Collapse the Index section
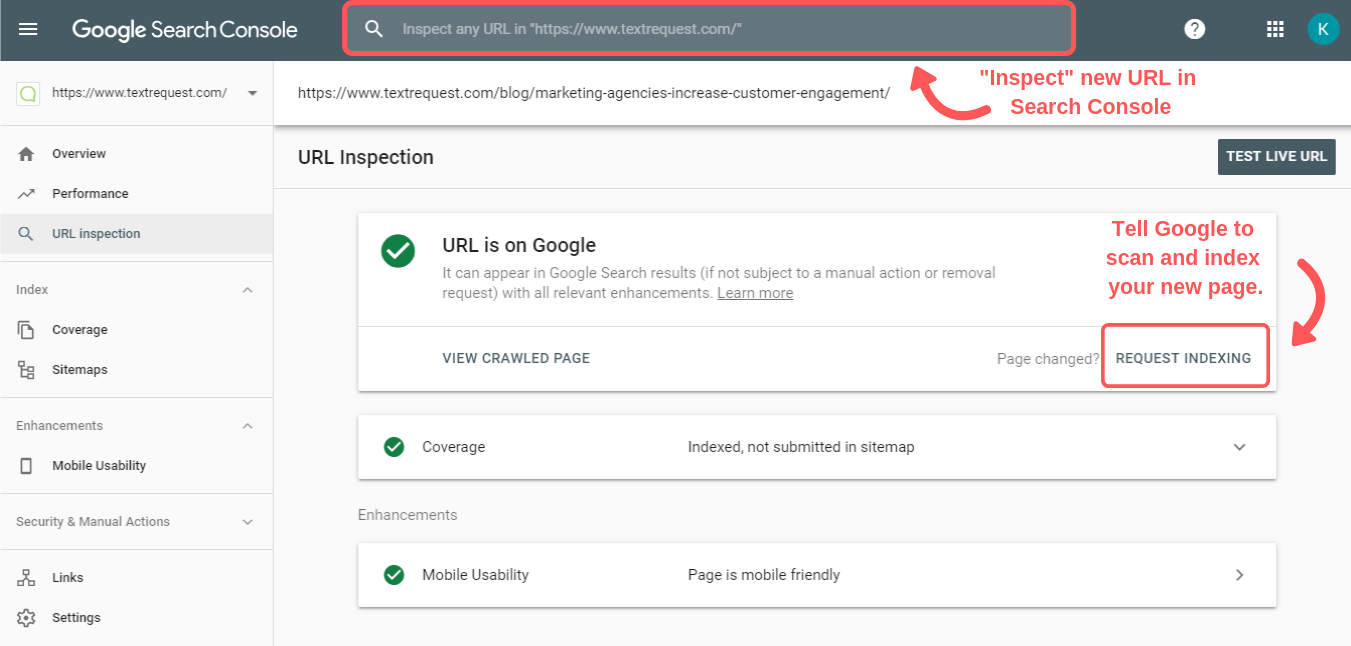The height and width of the screenshot is (646, 1351). point(248,290)
